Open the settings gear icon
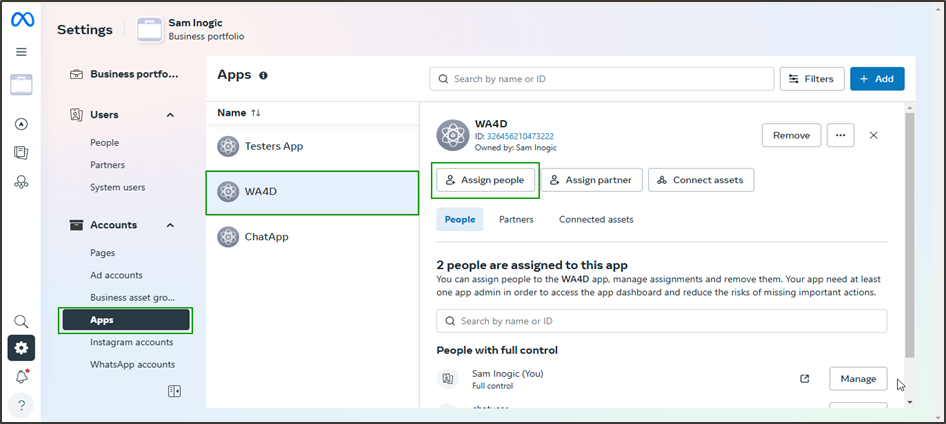 coord(21,348)
